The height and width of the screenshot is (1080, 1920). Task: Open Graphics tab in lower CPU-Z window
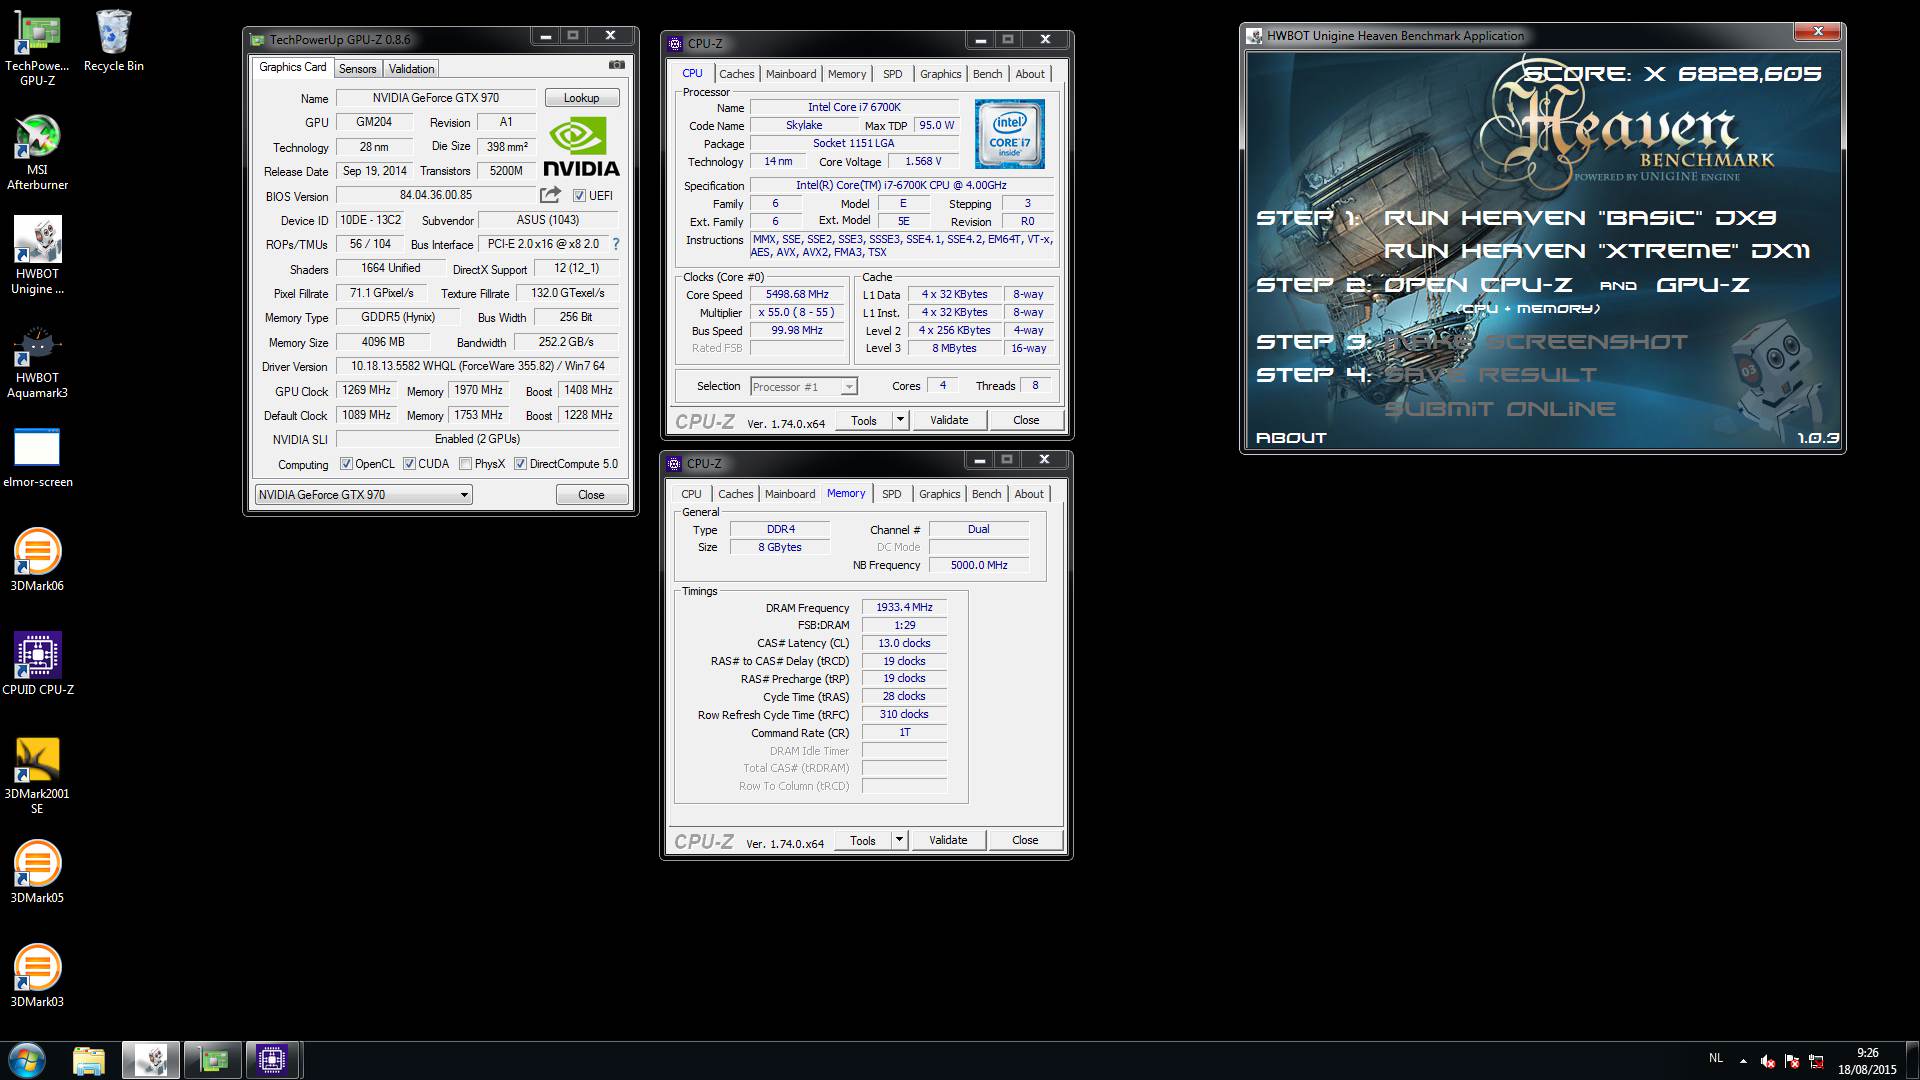pyautogui.click(x=940, y=494)
